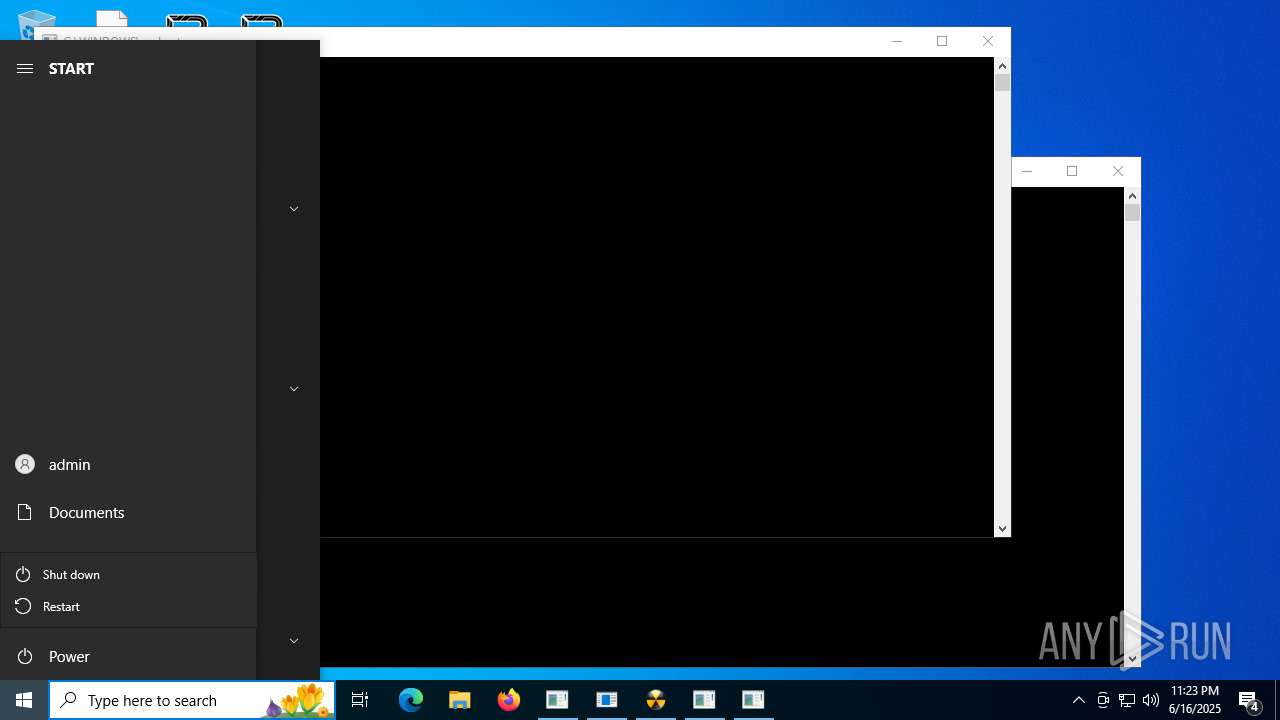1280x720 pixels.
Task: Click the Meet Now tray icon
Action: tap(1103, 700)
